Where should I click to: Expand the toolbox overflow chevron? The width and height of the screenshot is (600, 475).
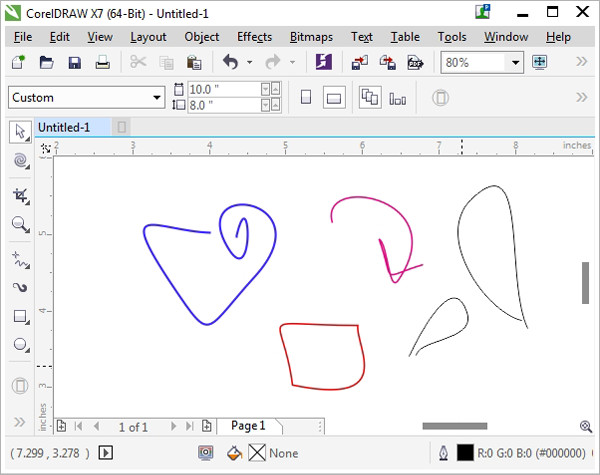pos(20,422)
